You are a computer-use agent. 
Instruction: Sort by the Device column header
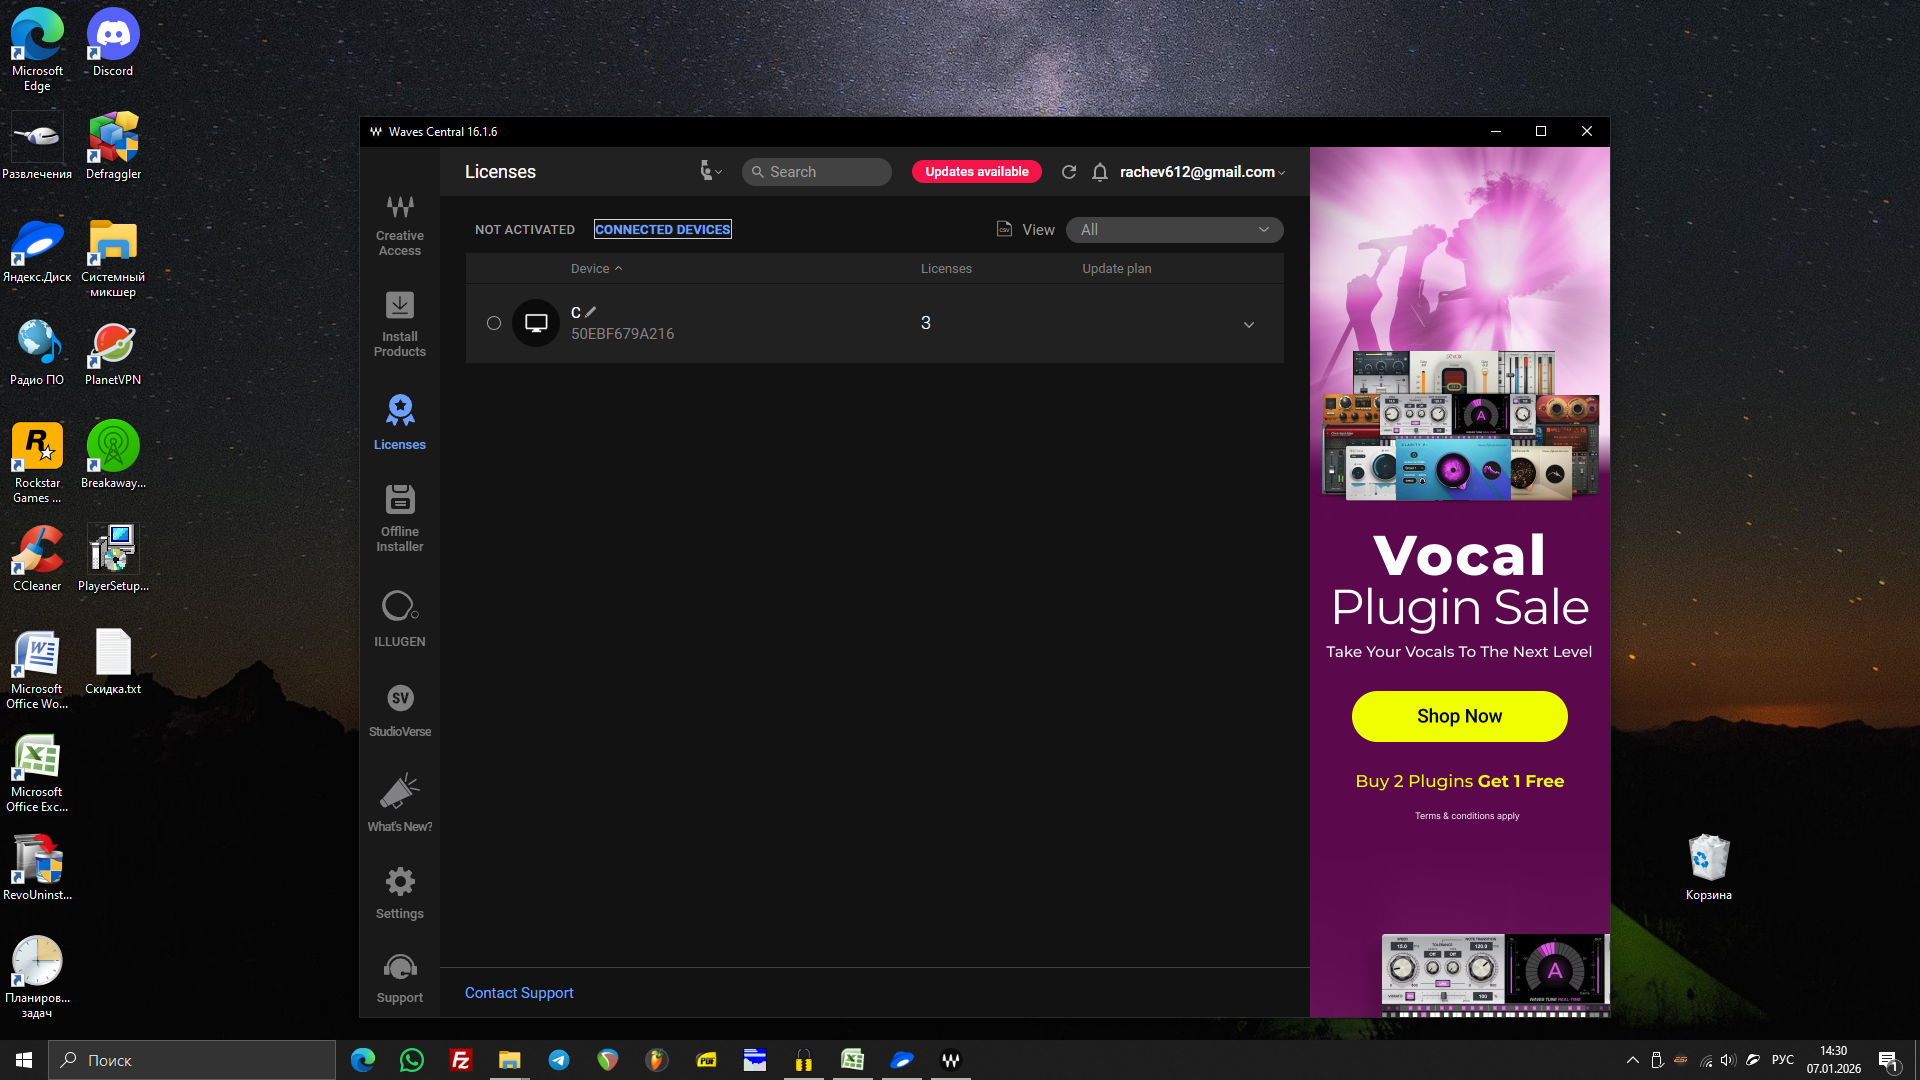click(x=590, y=269)
